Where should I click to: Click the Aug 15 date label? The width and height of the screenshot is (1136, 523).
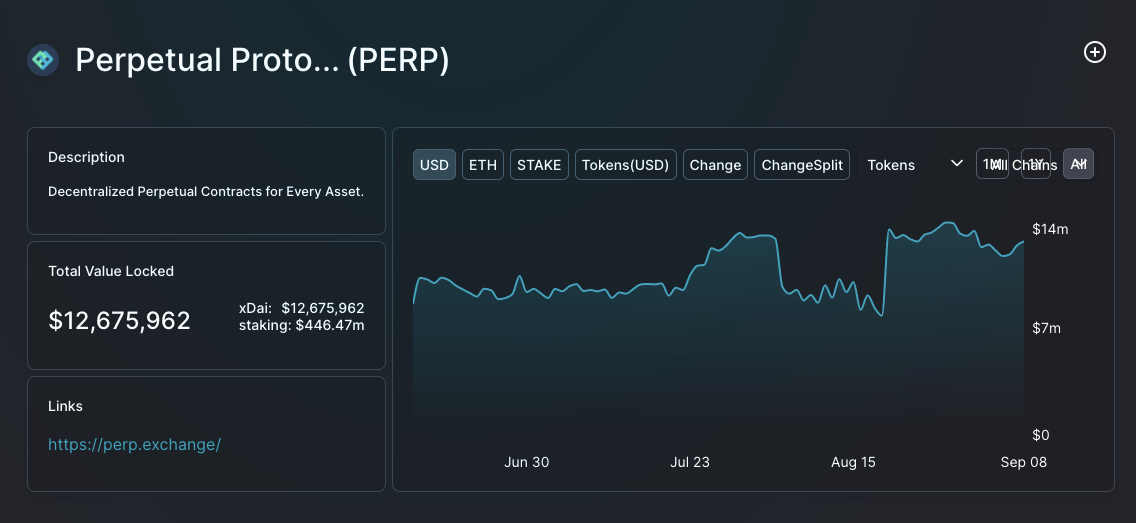[x=853, y=462]
